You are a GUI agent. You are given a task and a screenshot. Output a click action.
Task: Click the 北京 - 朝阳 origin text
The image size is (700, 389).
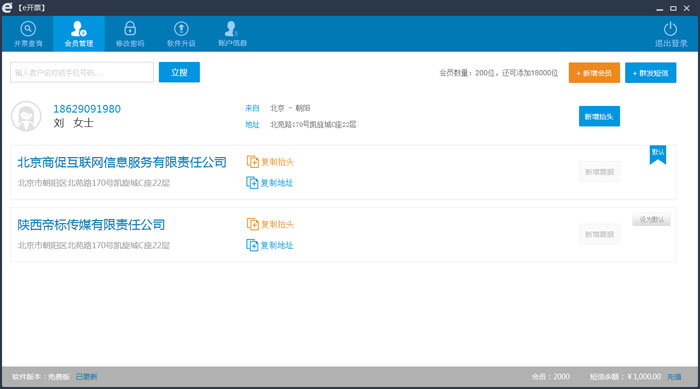click(290, 108)
